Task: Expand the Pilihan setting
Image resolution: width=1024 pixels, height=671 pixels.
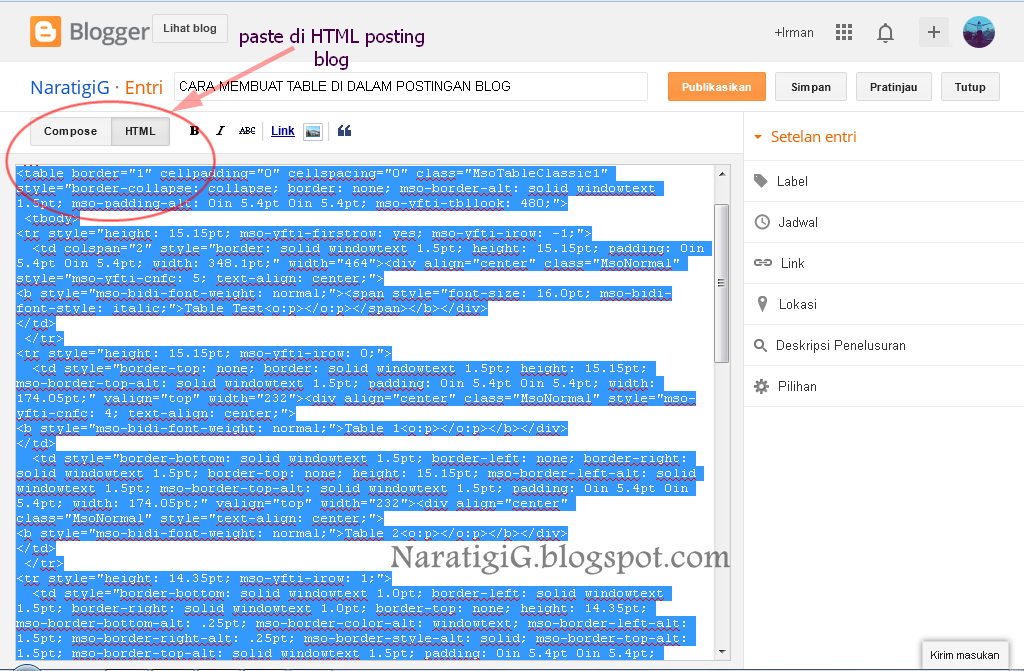Action: [884, 386]
